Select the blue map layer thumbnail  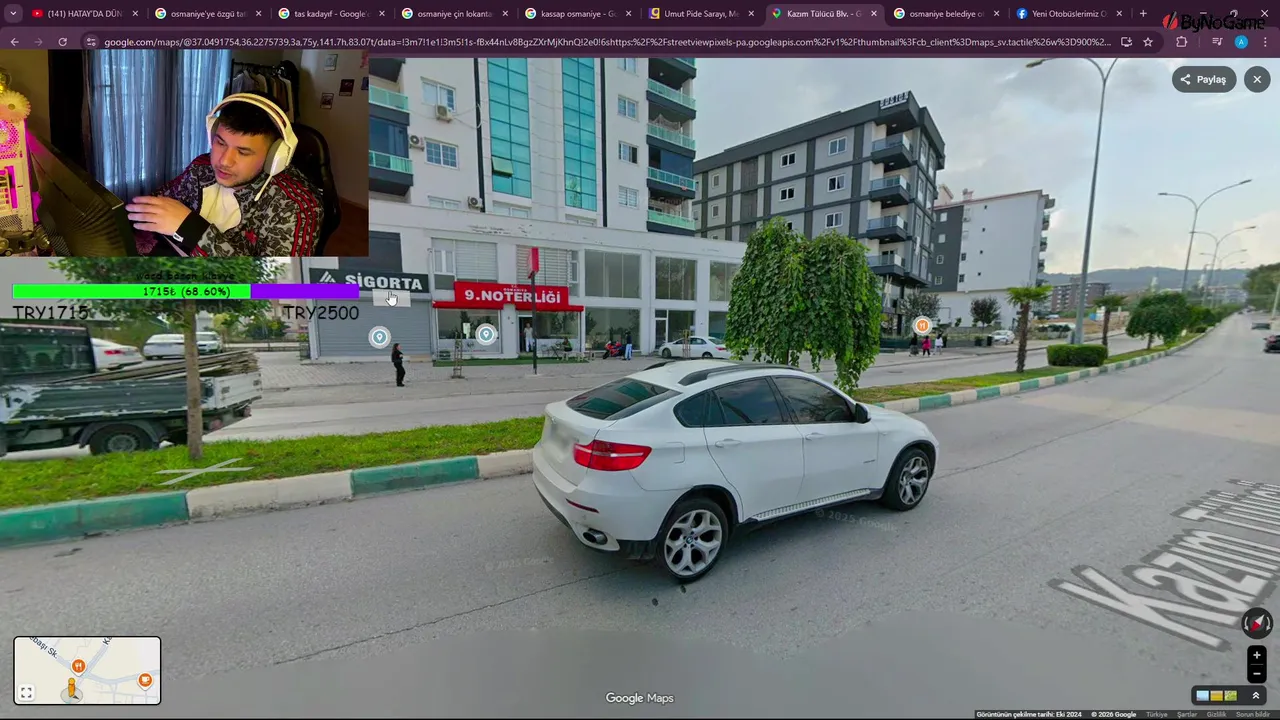(x=1203, y=696)
